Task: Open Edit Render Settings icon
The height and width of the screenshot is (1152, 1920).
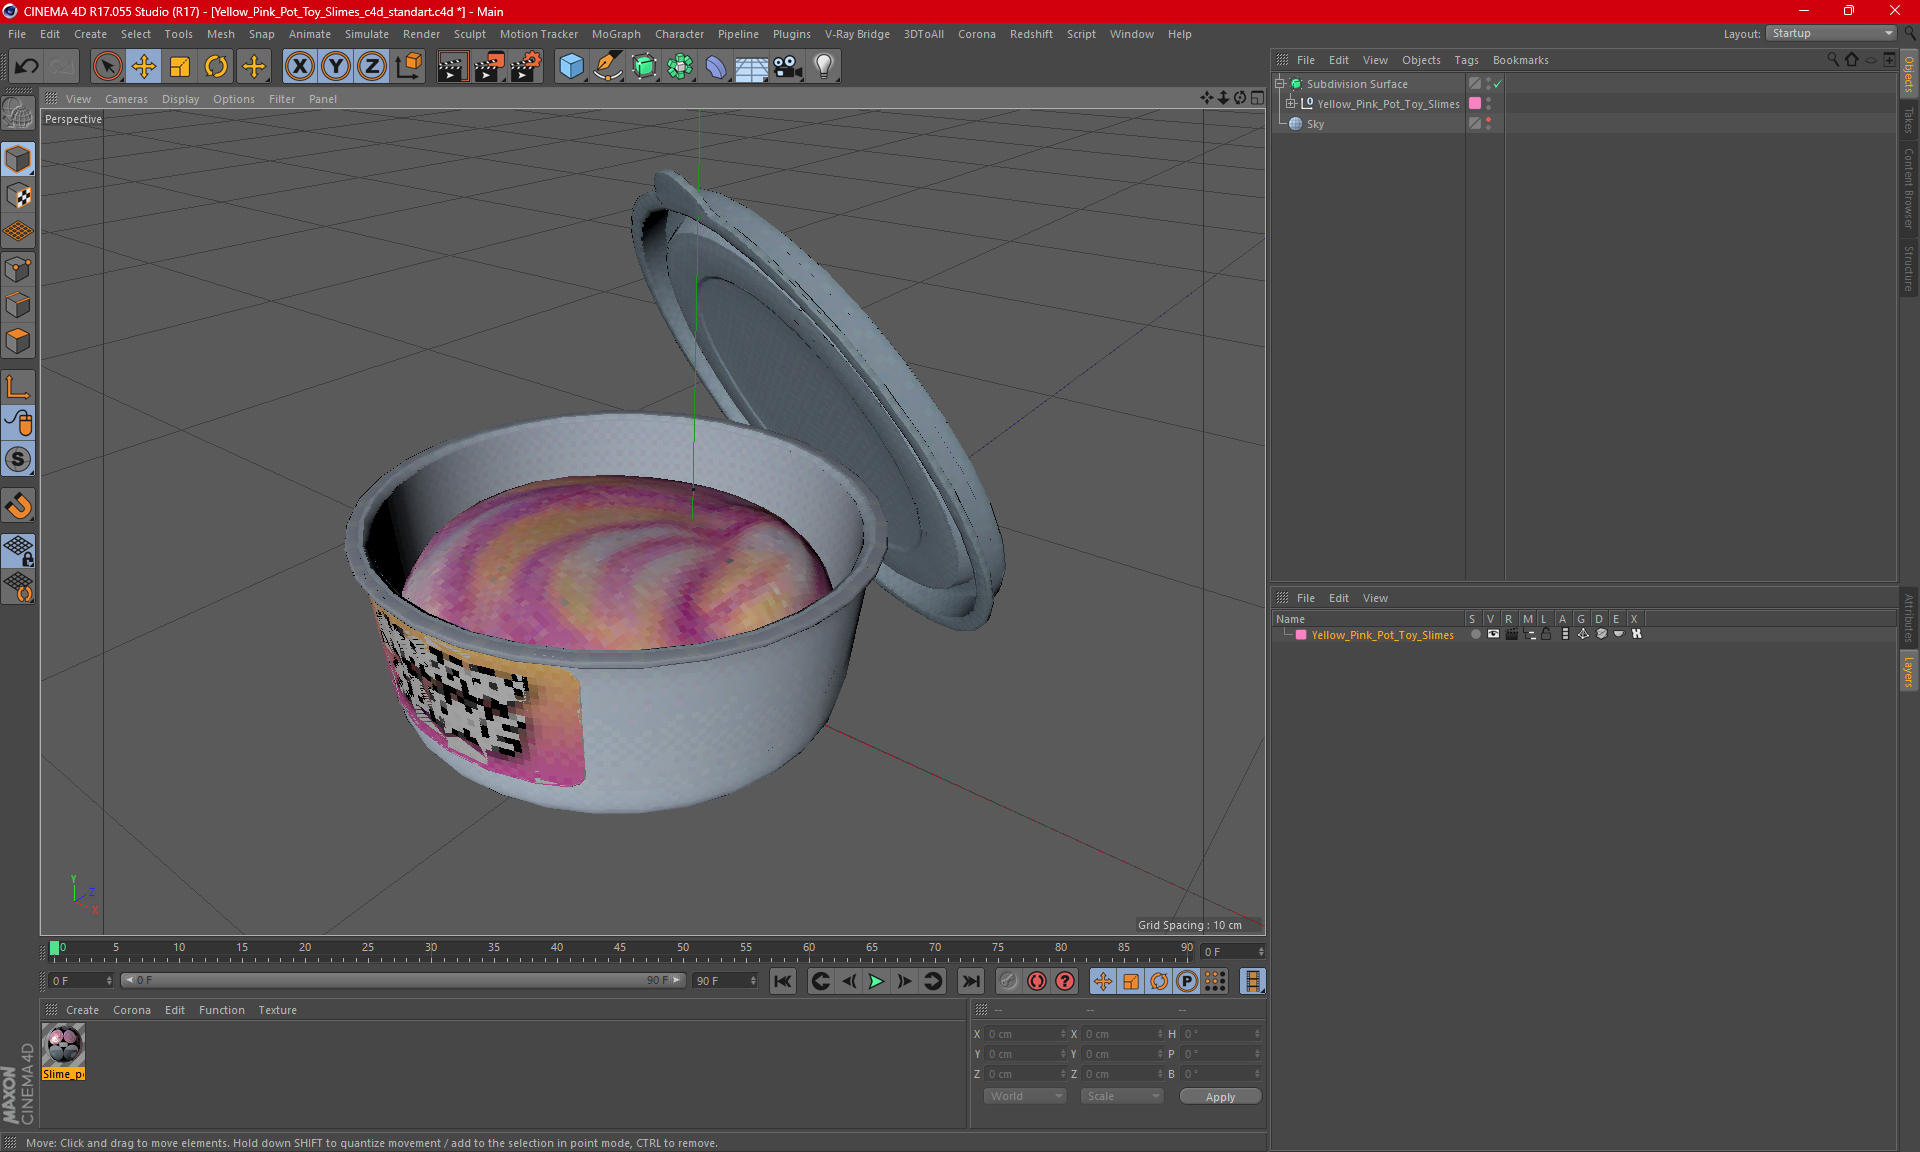Action: [526, 67]
